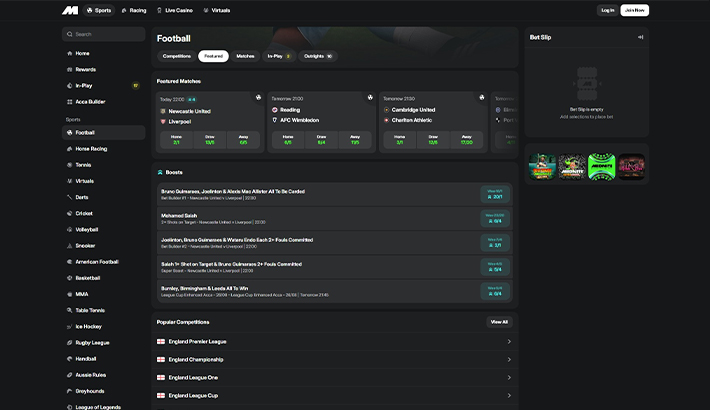
Task: Select American Football in the sports list
Action: [104, 262]
